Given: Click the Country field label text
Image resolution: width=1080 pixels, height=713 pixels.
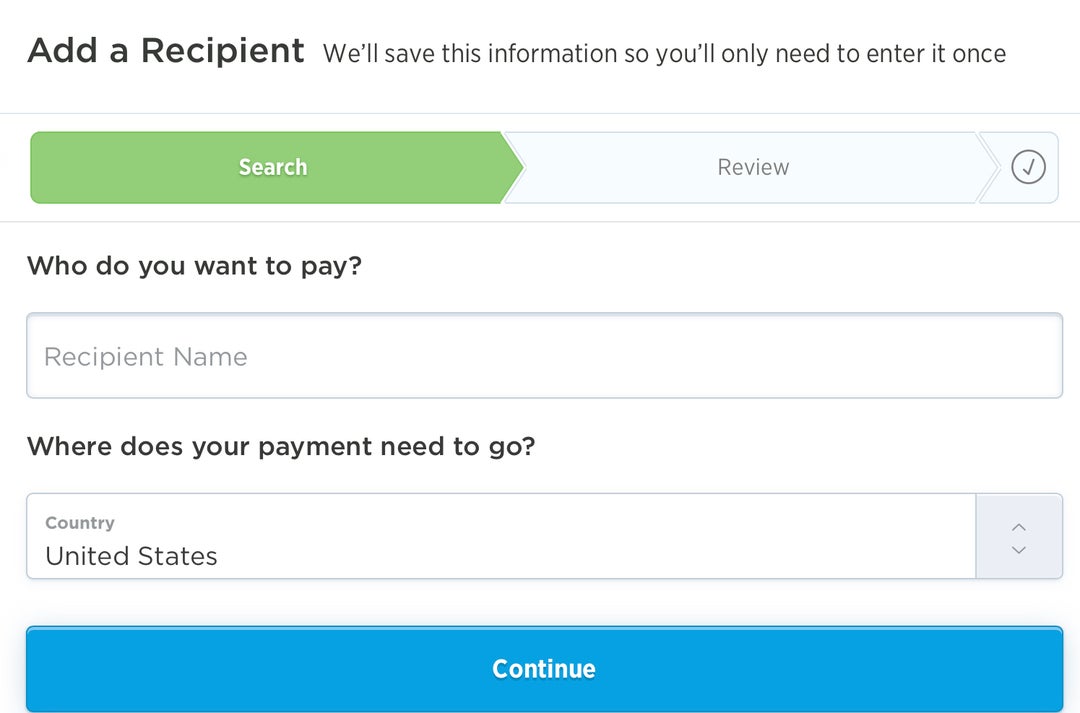Looking at the screenshot, I should pos(79,522).
